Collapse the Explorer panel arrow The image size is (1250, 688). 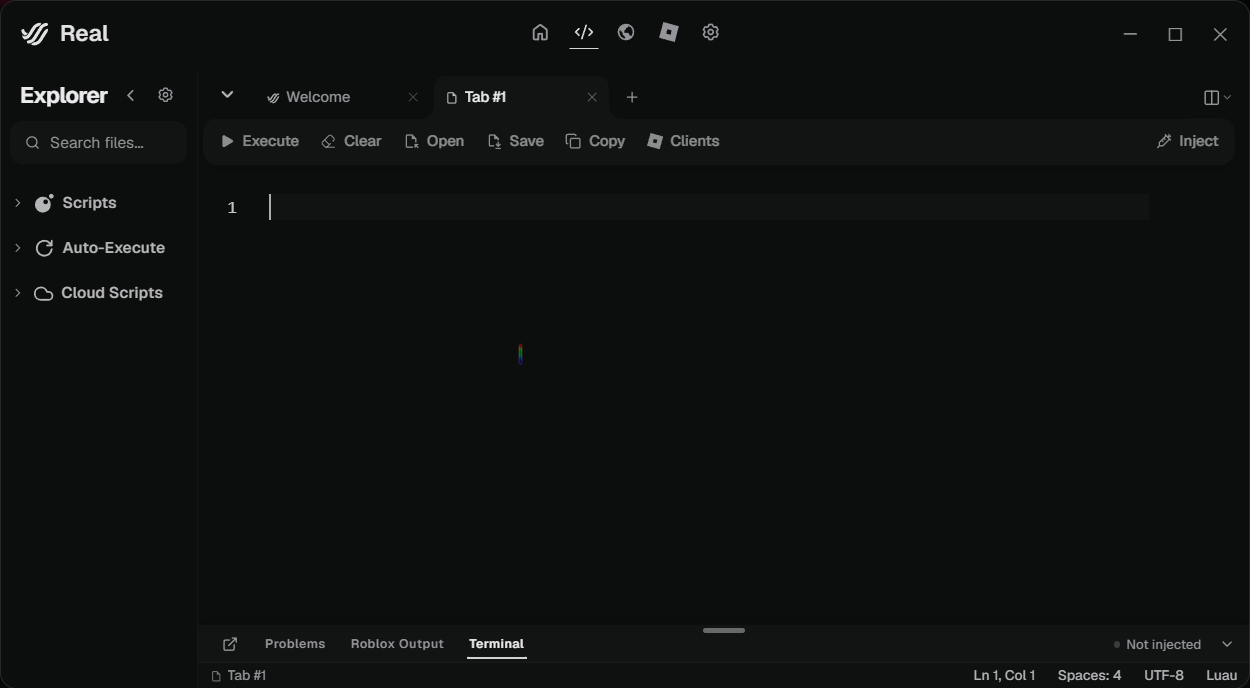click(131, 95)
